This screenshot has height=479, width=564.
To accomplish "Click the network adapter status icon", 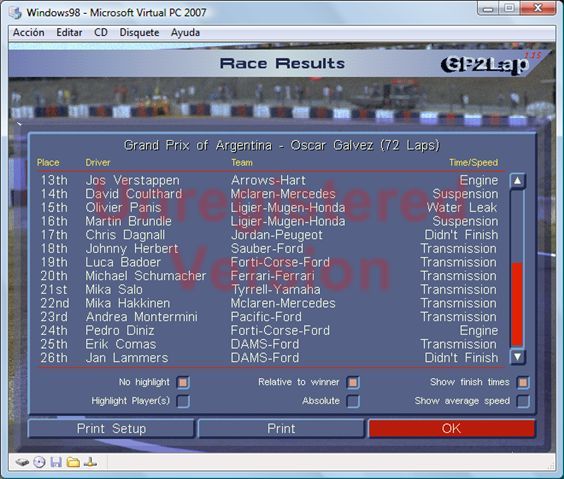I will [x=90, y=462].
